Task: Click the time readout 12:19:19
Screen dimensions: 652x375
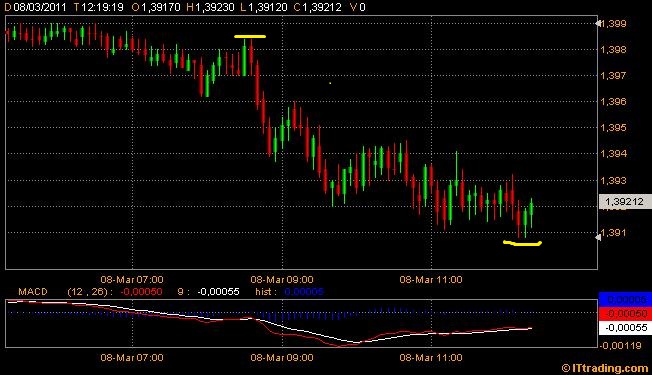Action: coord(103,7)
